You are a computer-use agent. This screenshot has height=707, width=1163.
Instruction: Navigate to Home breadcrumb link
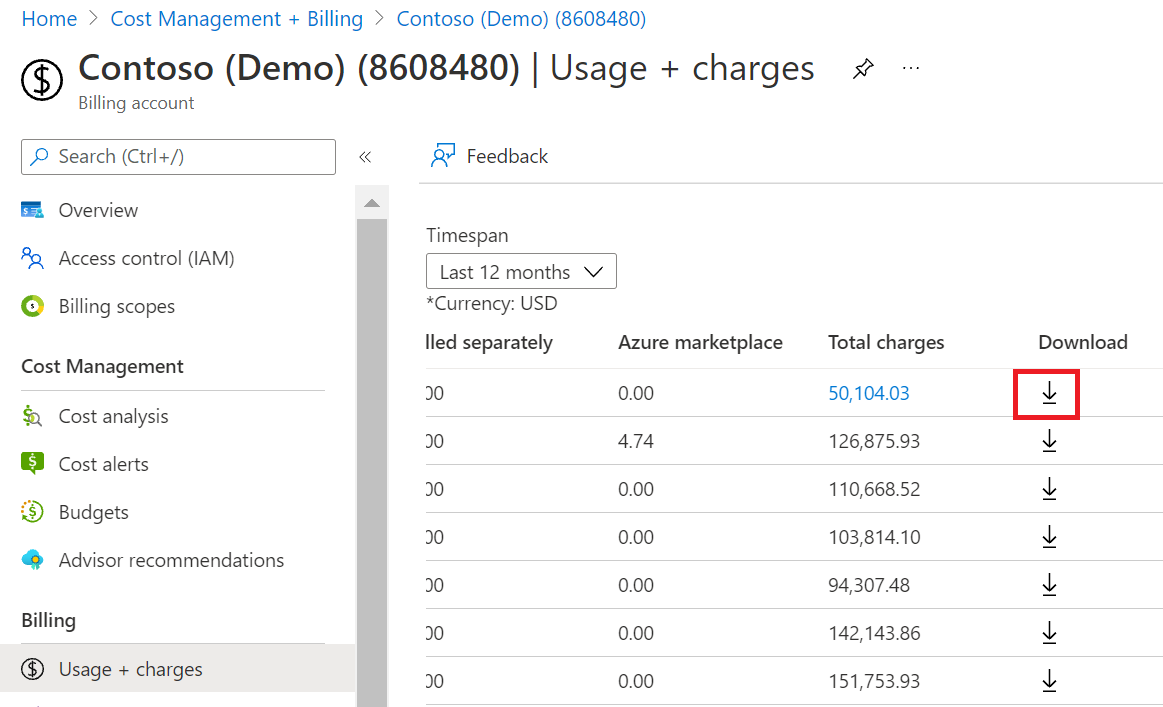coord(49,19)
